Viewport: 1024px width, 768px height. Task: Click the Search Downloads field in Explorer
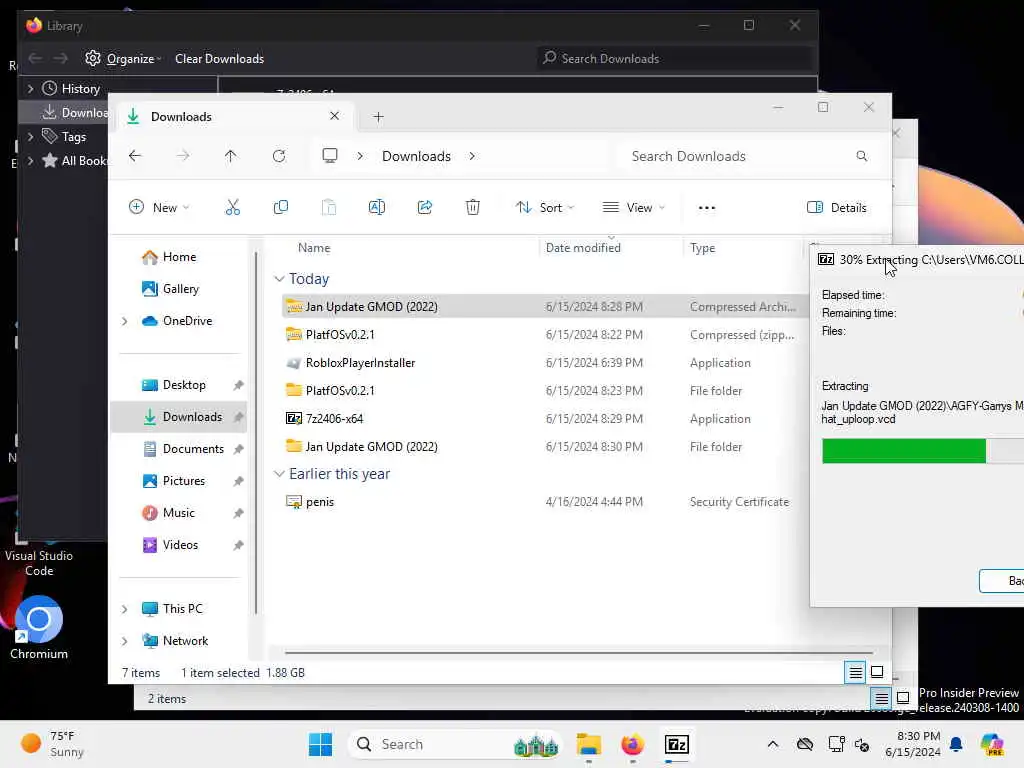(748, 156)
